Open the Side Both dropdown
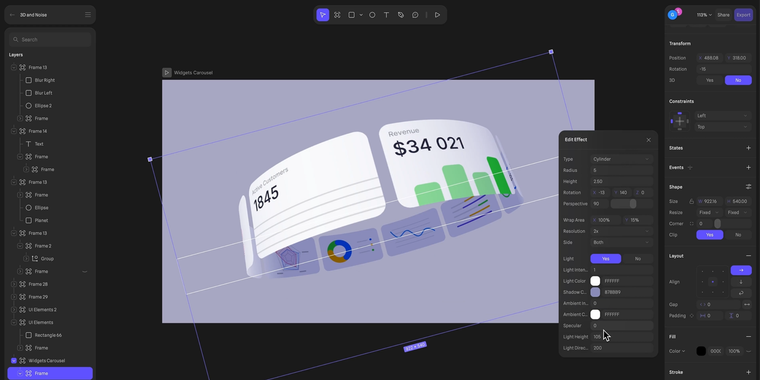Viewport: 760px width, 380px height. [x=621, y=242]
